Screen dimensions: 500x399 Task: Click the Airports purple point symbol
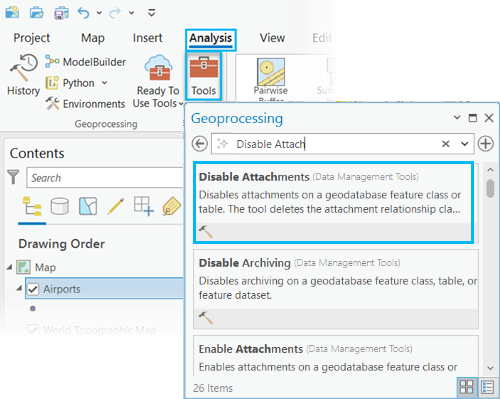pos(33,309)
